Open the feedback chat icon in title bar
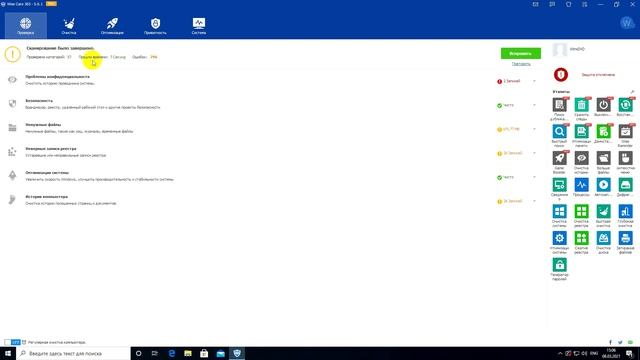This screenshot has width=640, height=360. (x=552, y=4)
